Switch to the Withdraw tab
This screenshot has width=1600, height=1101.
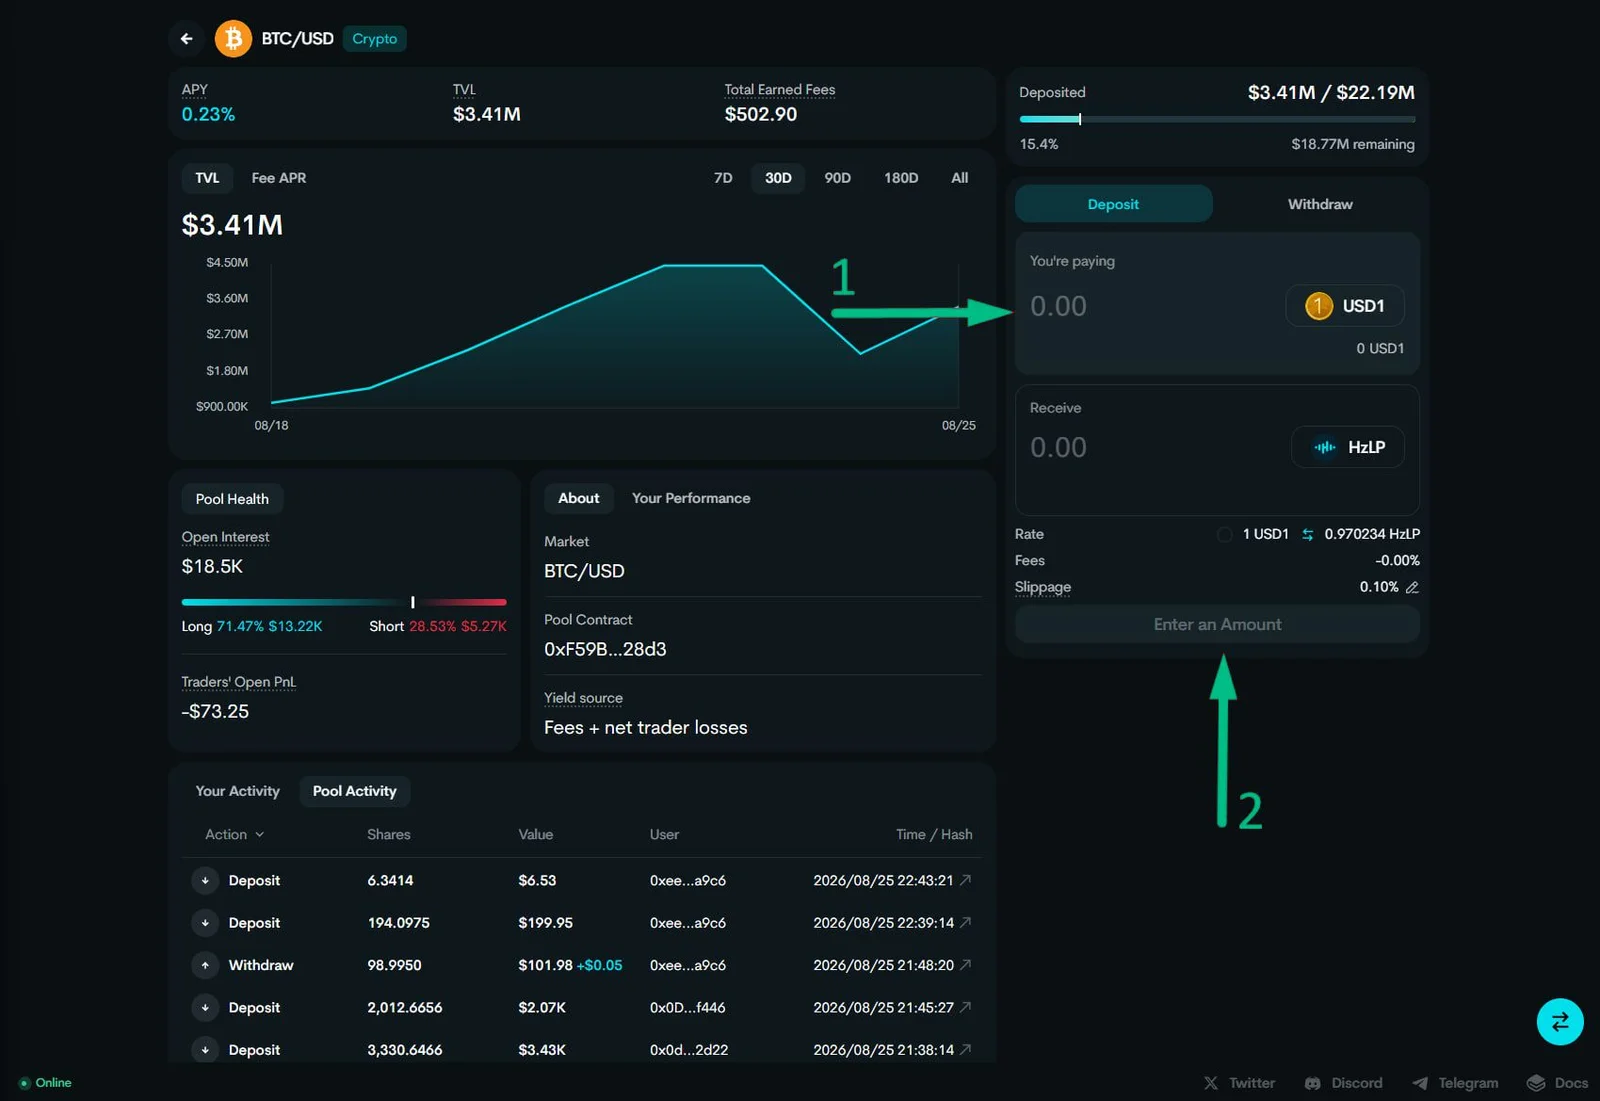point(1320,204)
